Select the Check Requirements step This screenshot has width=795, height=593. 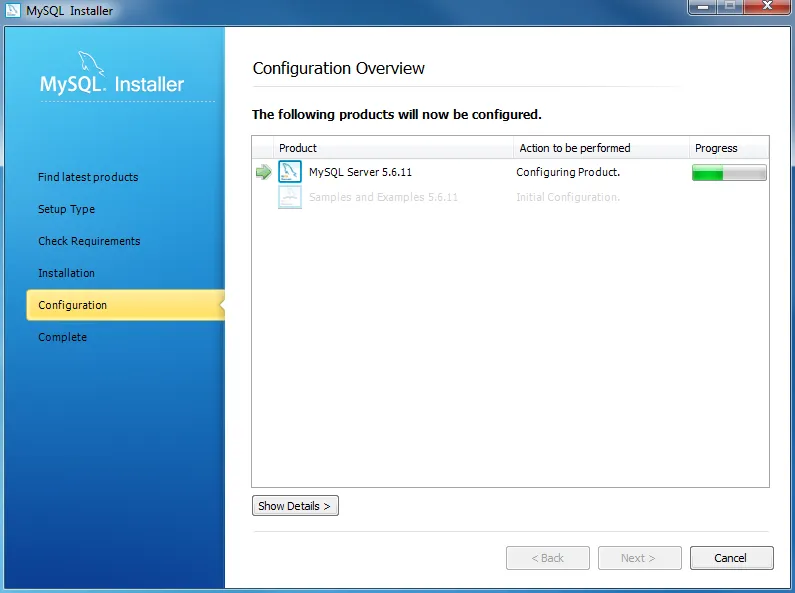pyautogui.click(x=89, y=241)
